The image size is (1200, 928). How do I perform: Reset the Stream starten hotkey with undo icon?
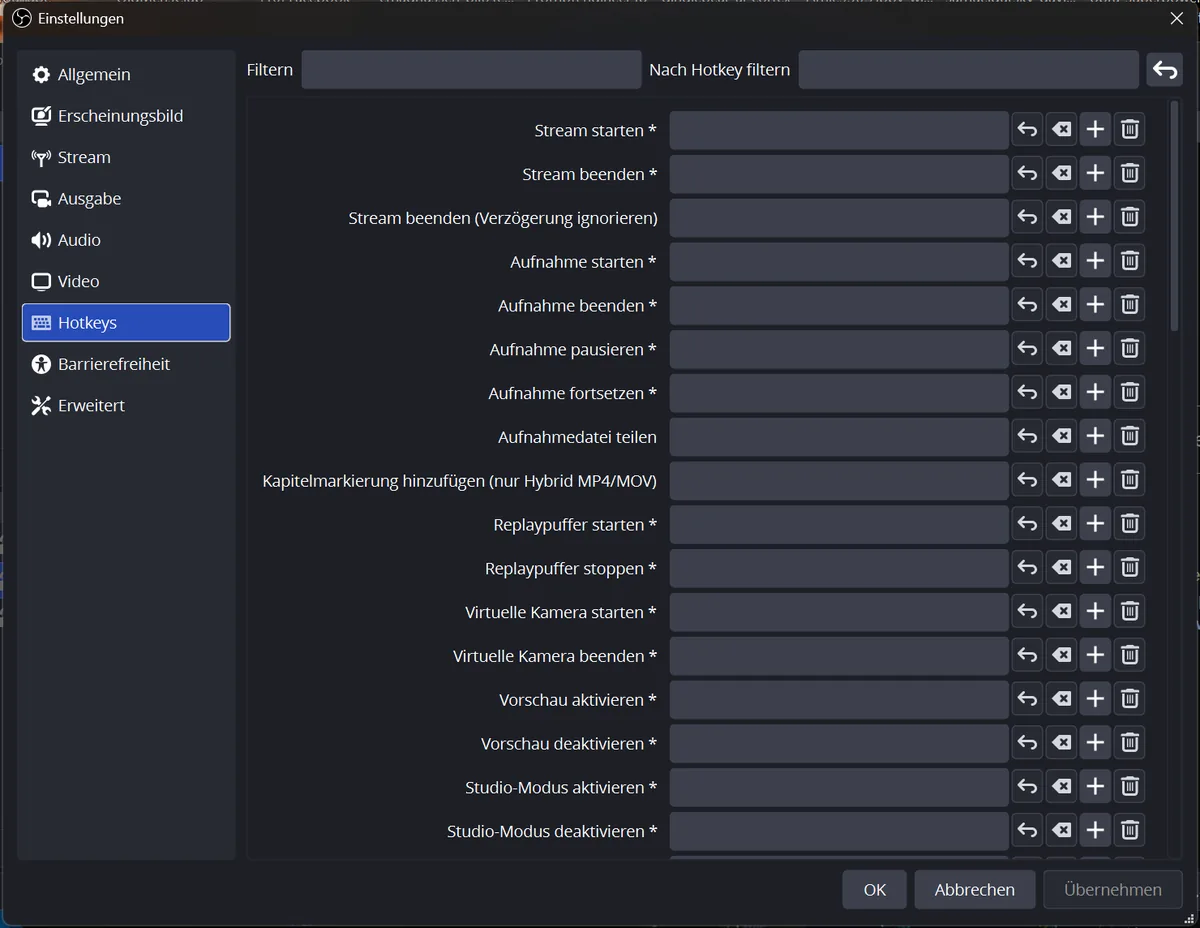point(1027,130)
